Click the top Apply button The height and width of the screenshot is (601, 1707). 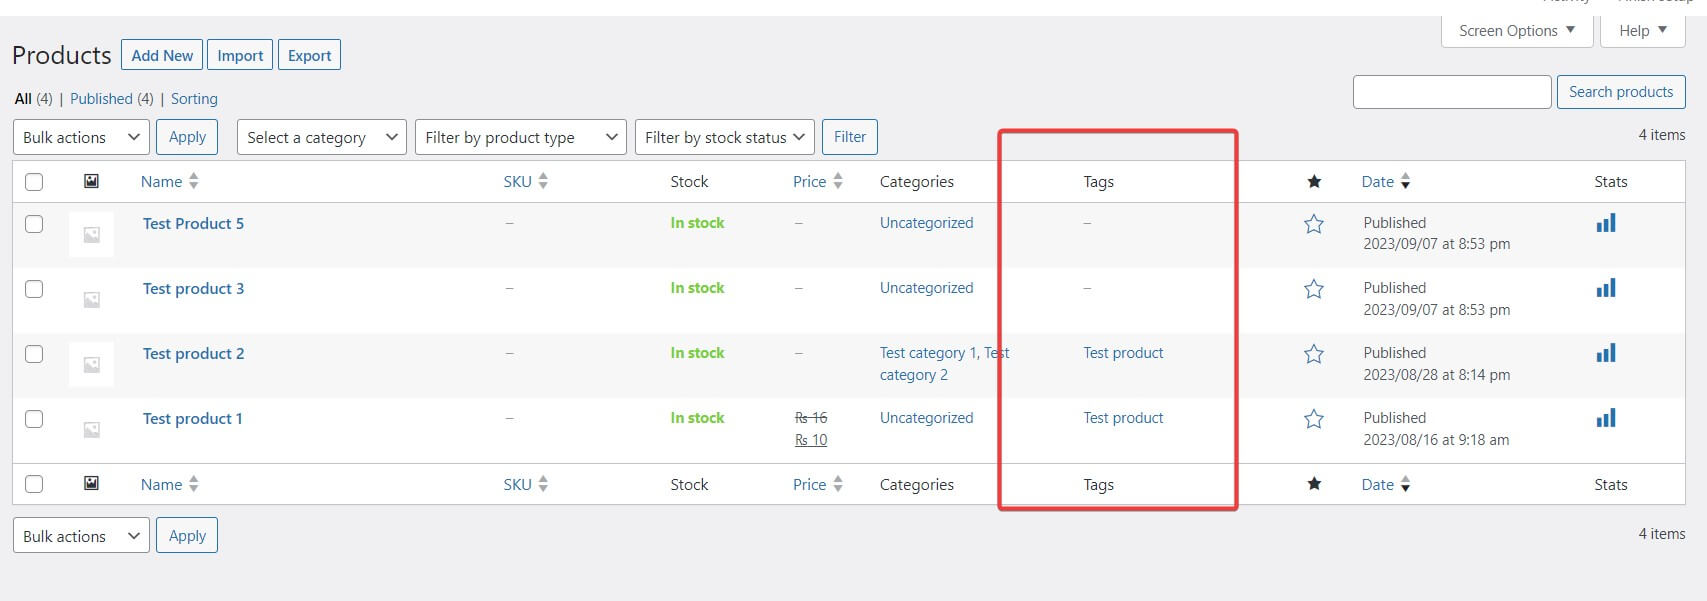click(187, 137)
